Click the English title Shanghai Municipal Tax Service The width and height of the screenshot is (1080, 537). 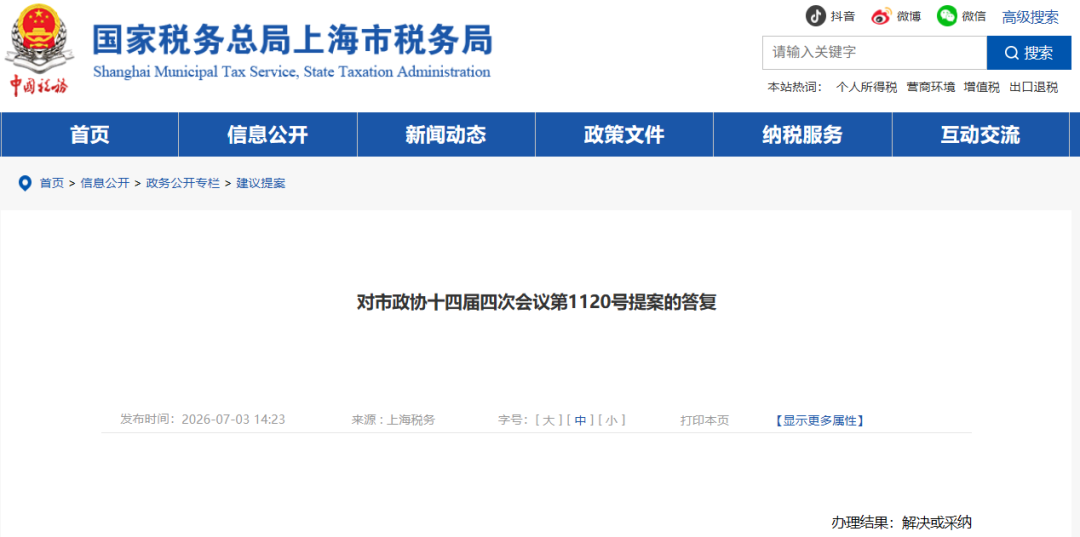click(x=194, y=72)
